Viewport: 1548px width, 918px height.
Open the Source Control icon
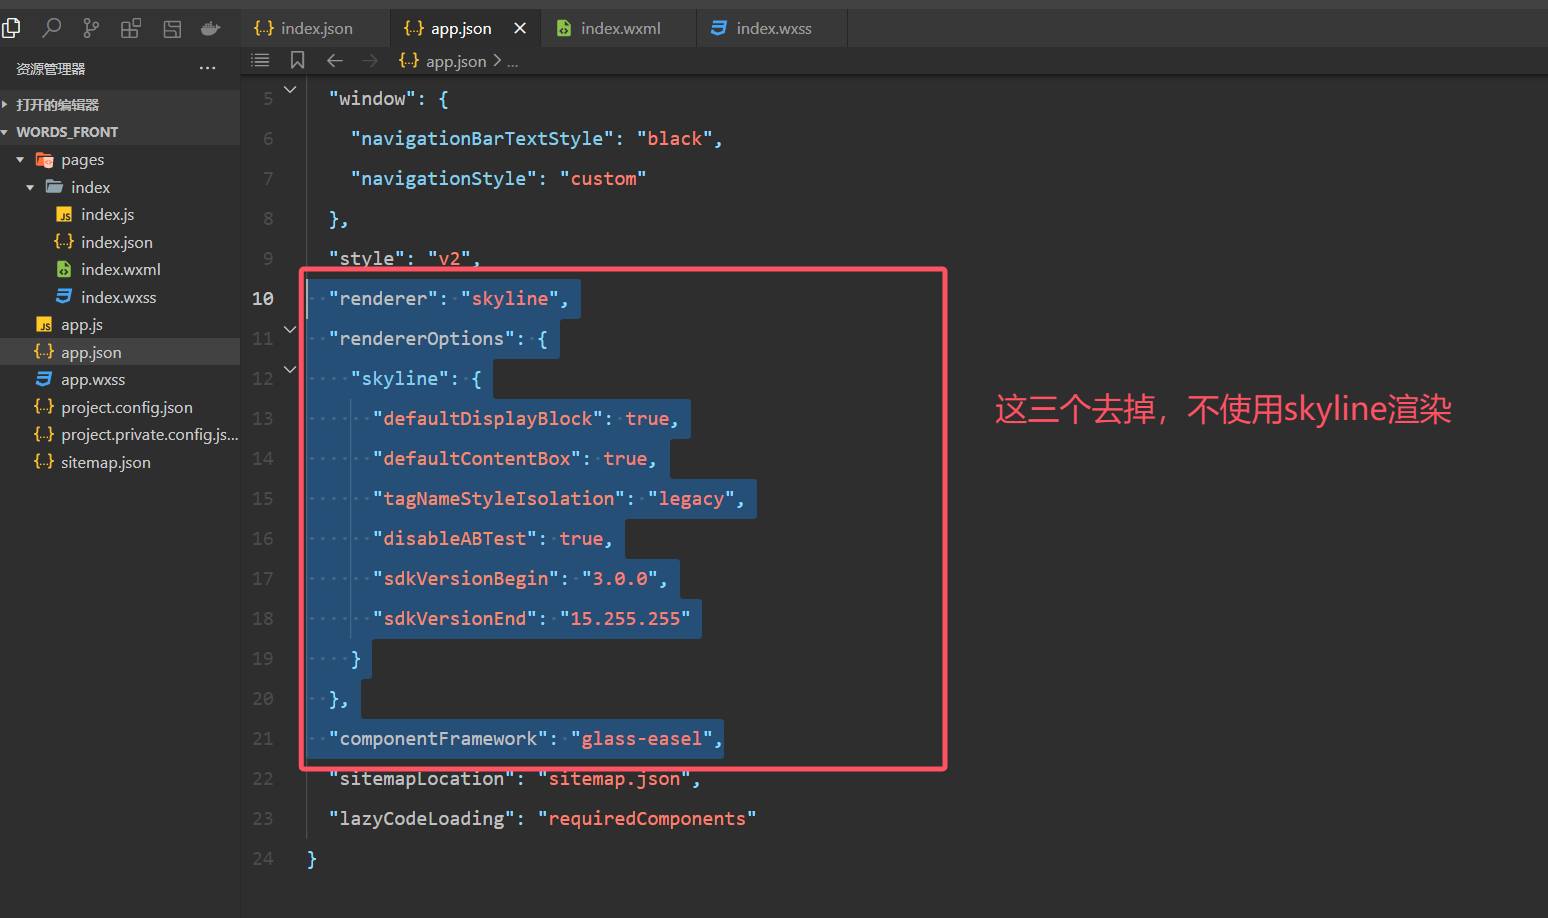pyautogui.click(x=91, y=28)
